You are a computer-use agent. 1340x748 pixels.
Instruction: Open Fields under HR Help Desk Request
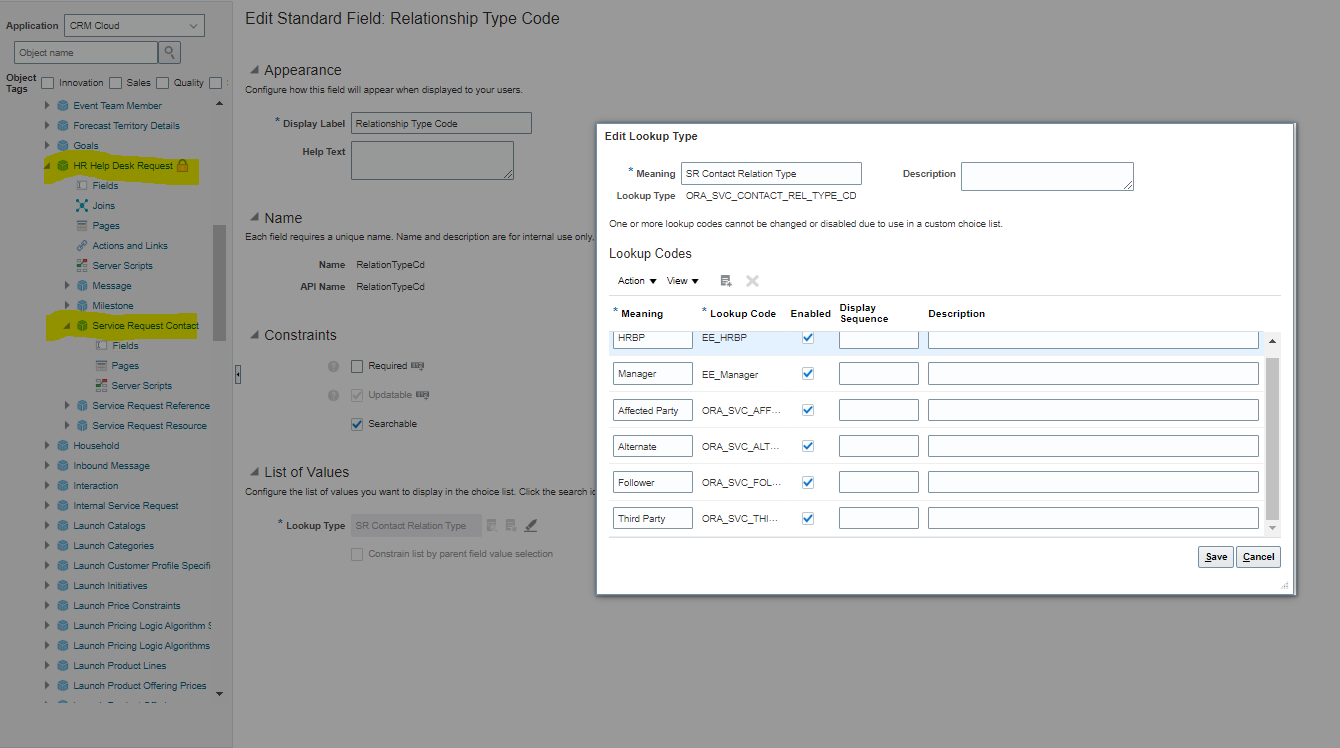point(105,185)
